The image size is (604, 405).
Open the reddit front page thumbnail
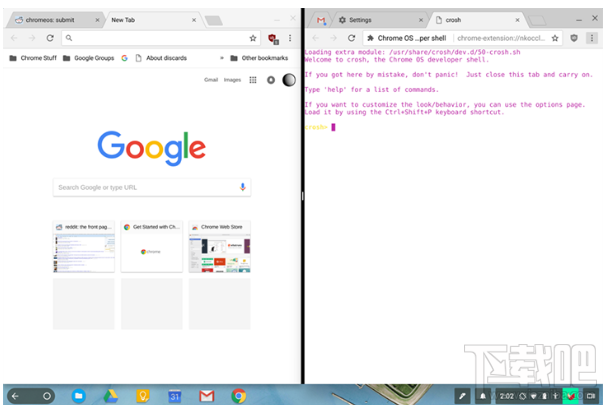coord(84,247)
